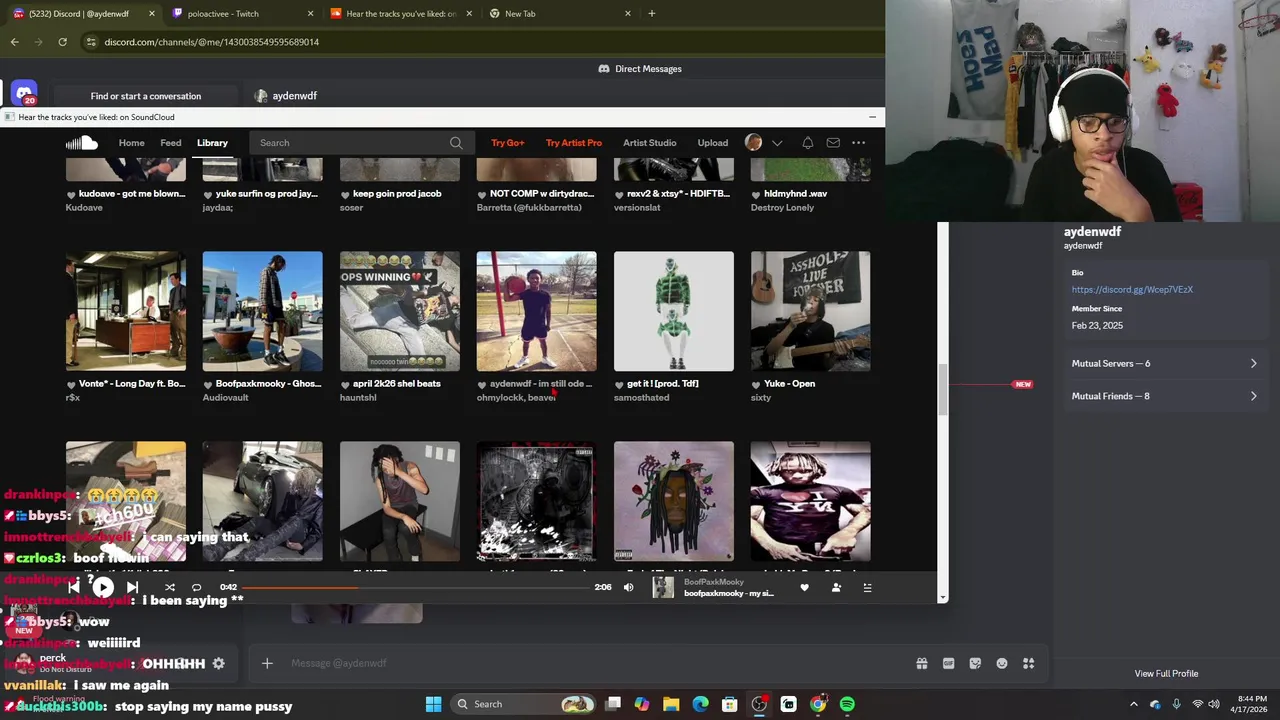The image size is (1280, 720).
Task: Click the volume speaker icon
Action: click(628, 587)
